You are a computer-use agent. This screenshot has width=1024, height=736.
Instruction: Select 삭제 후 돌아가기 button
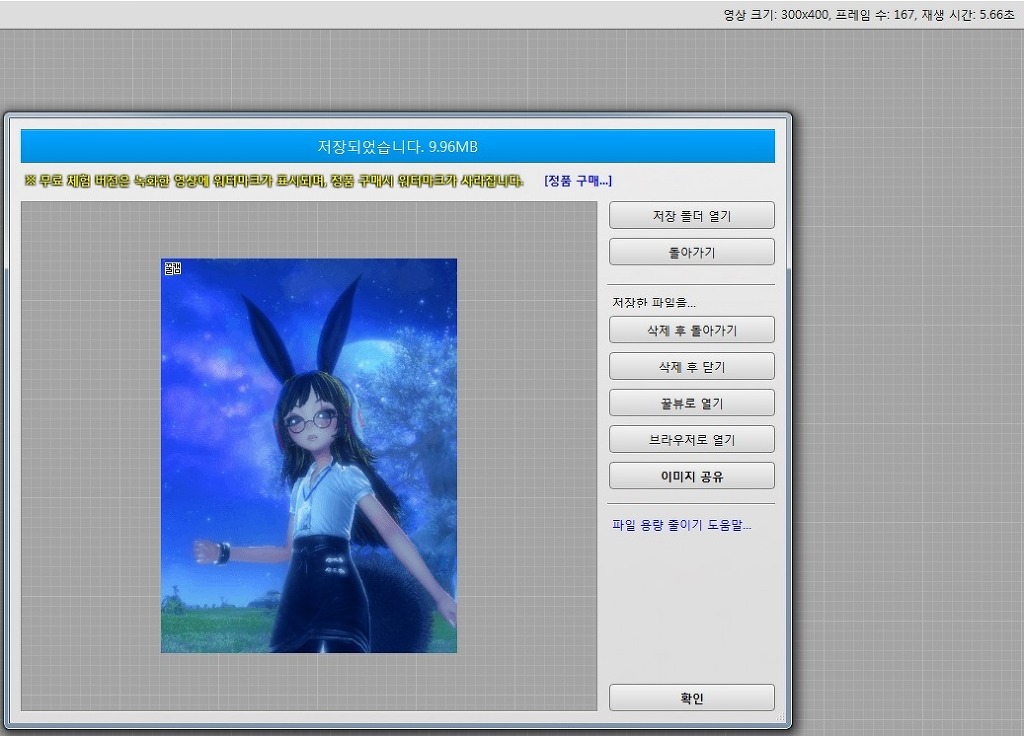point(692,330)
